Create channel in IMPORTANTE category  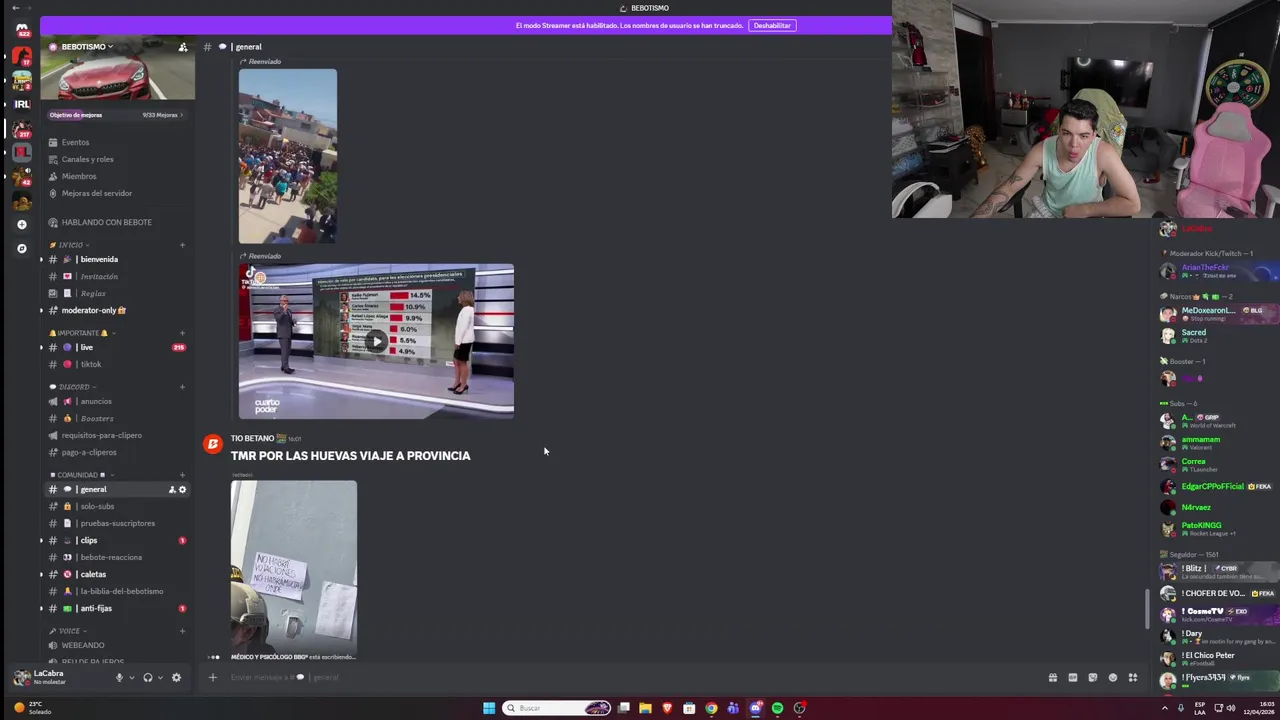pyautogui.click(x=182, y=333)
